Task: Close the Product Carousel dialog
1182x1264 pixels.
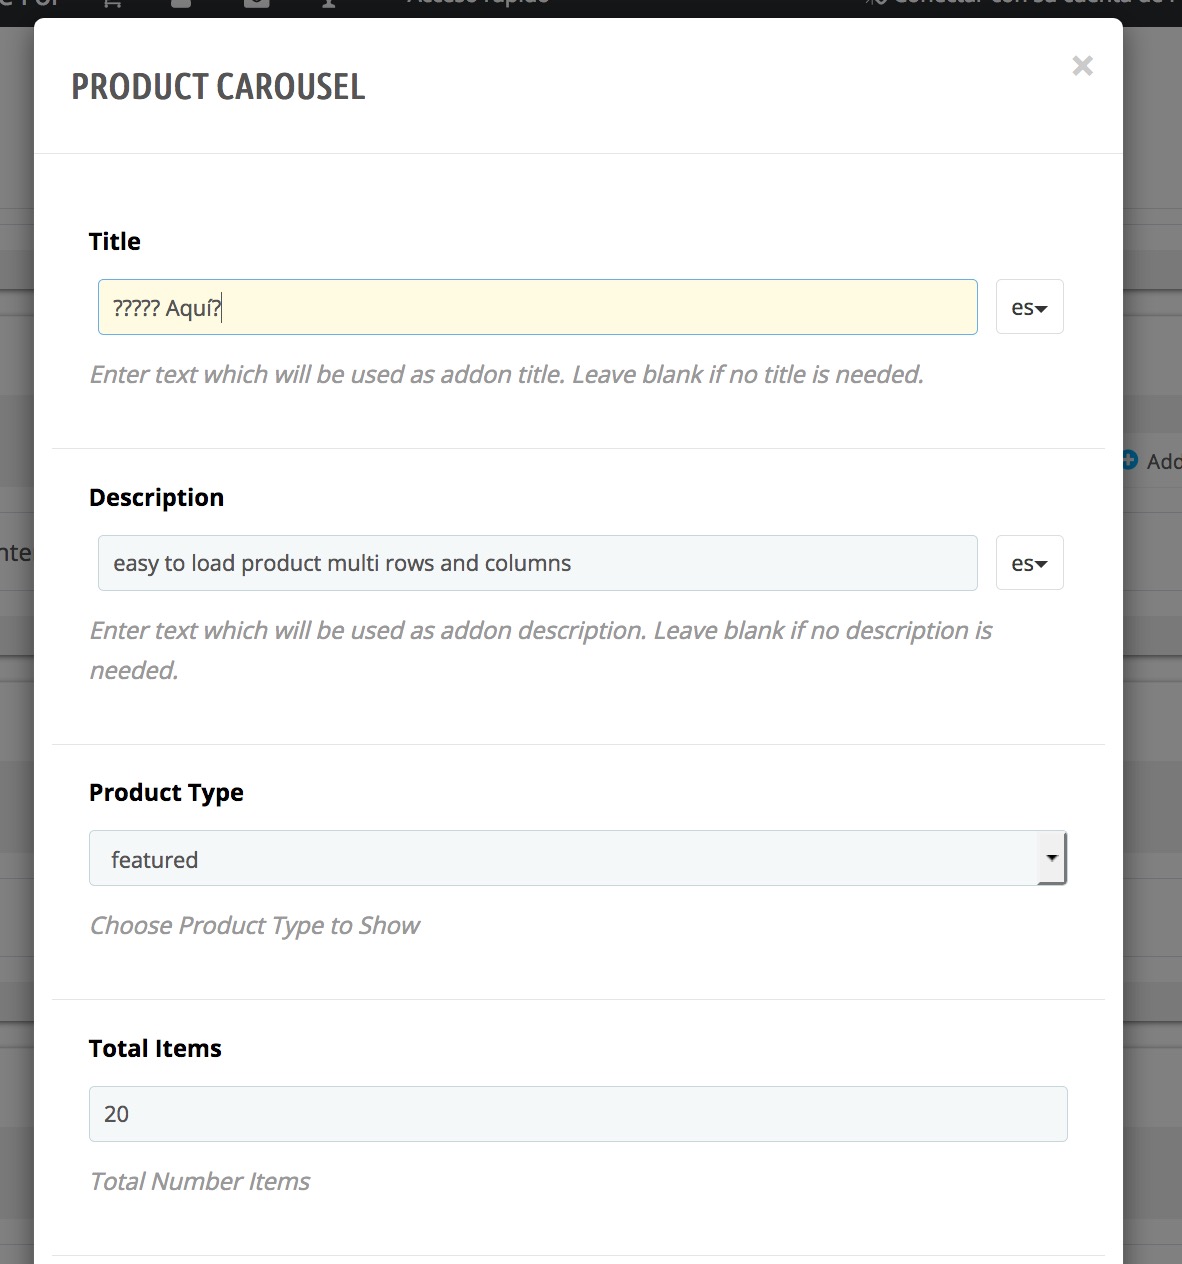Action: point(1082,66)
